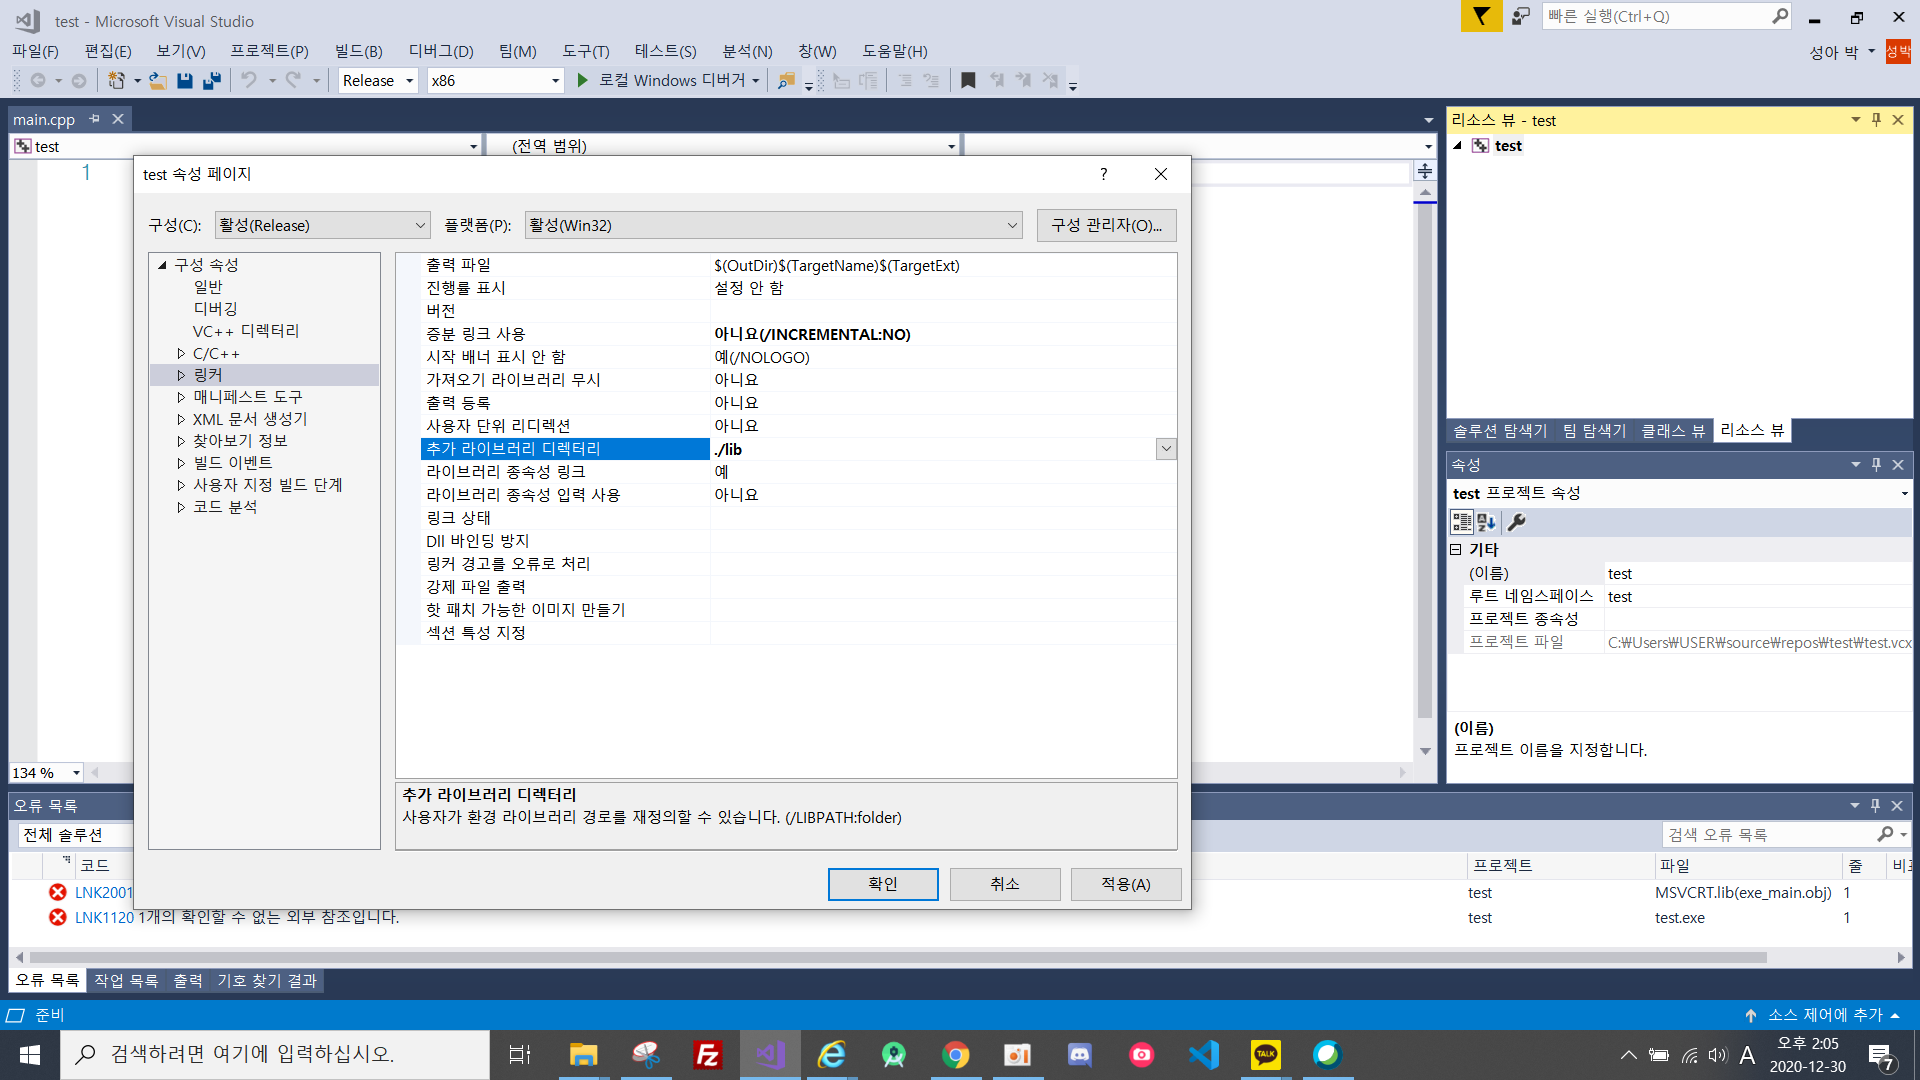Click the Save All toolbar icon

(x=212, y=81)
